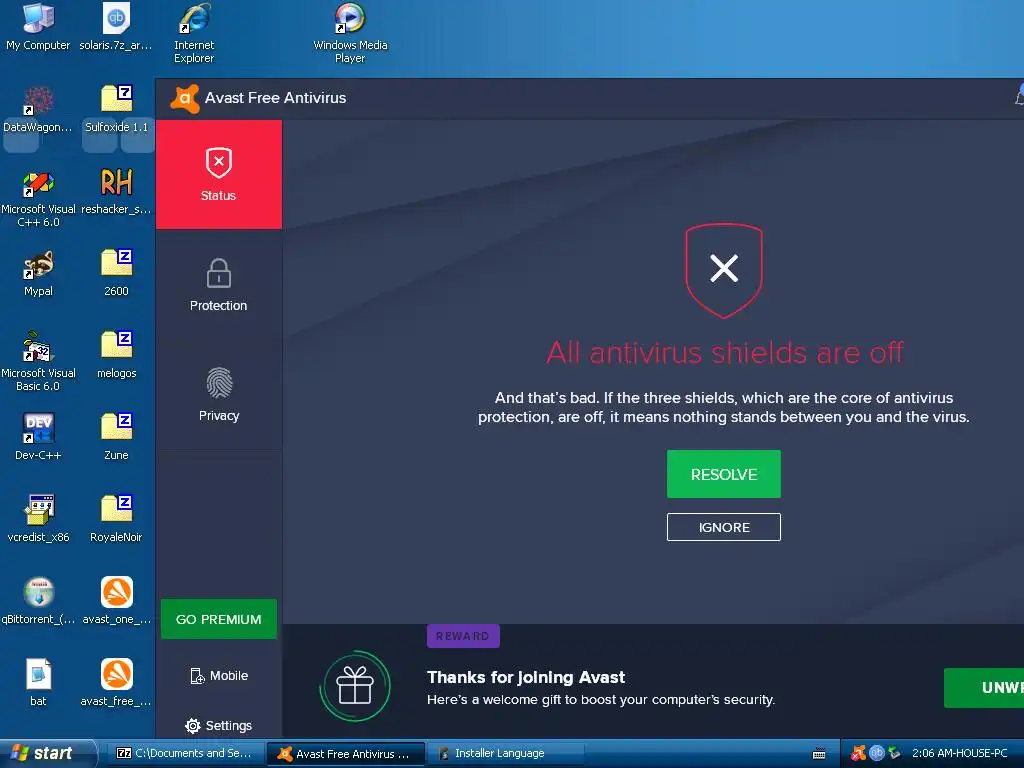Open the Protection section in Avast sidebar
Screen dimensions: 1024x768
[x=219, y=285]
